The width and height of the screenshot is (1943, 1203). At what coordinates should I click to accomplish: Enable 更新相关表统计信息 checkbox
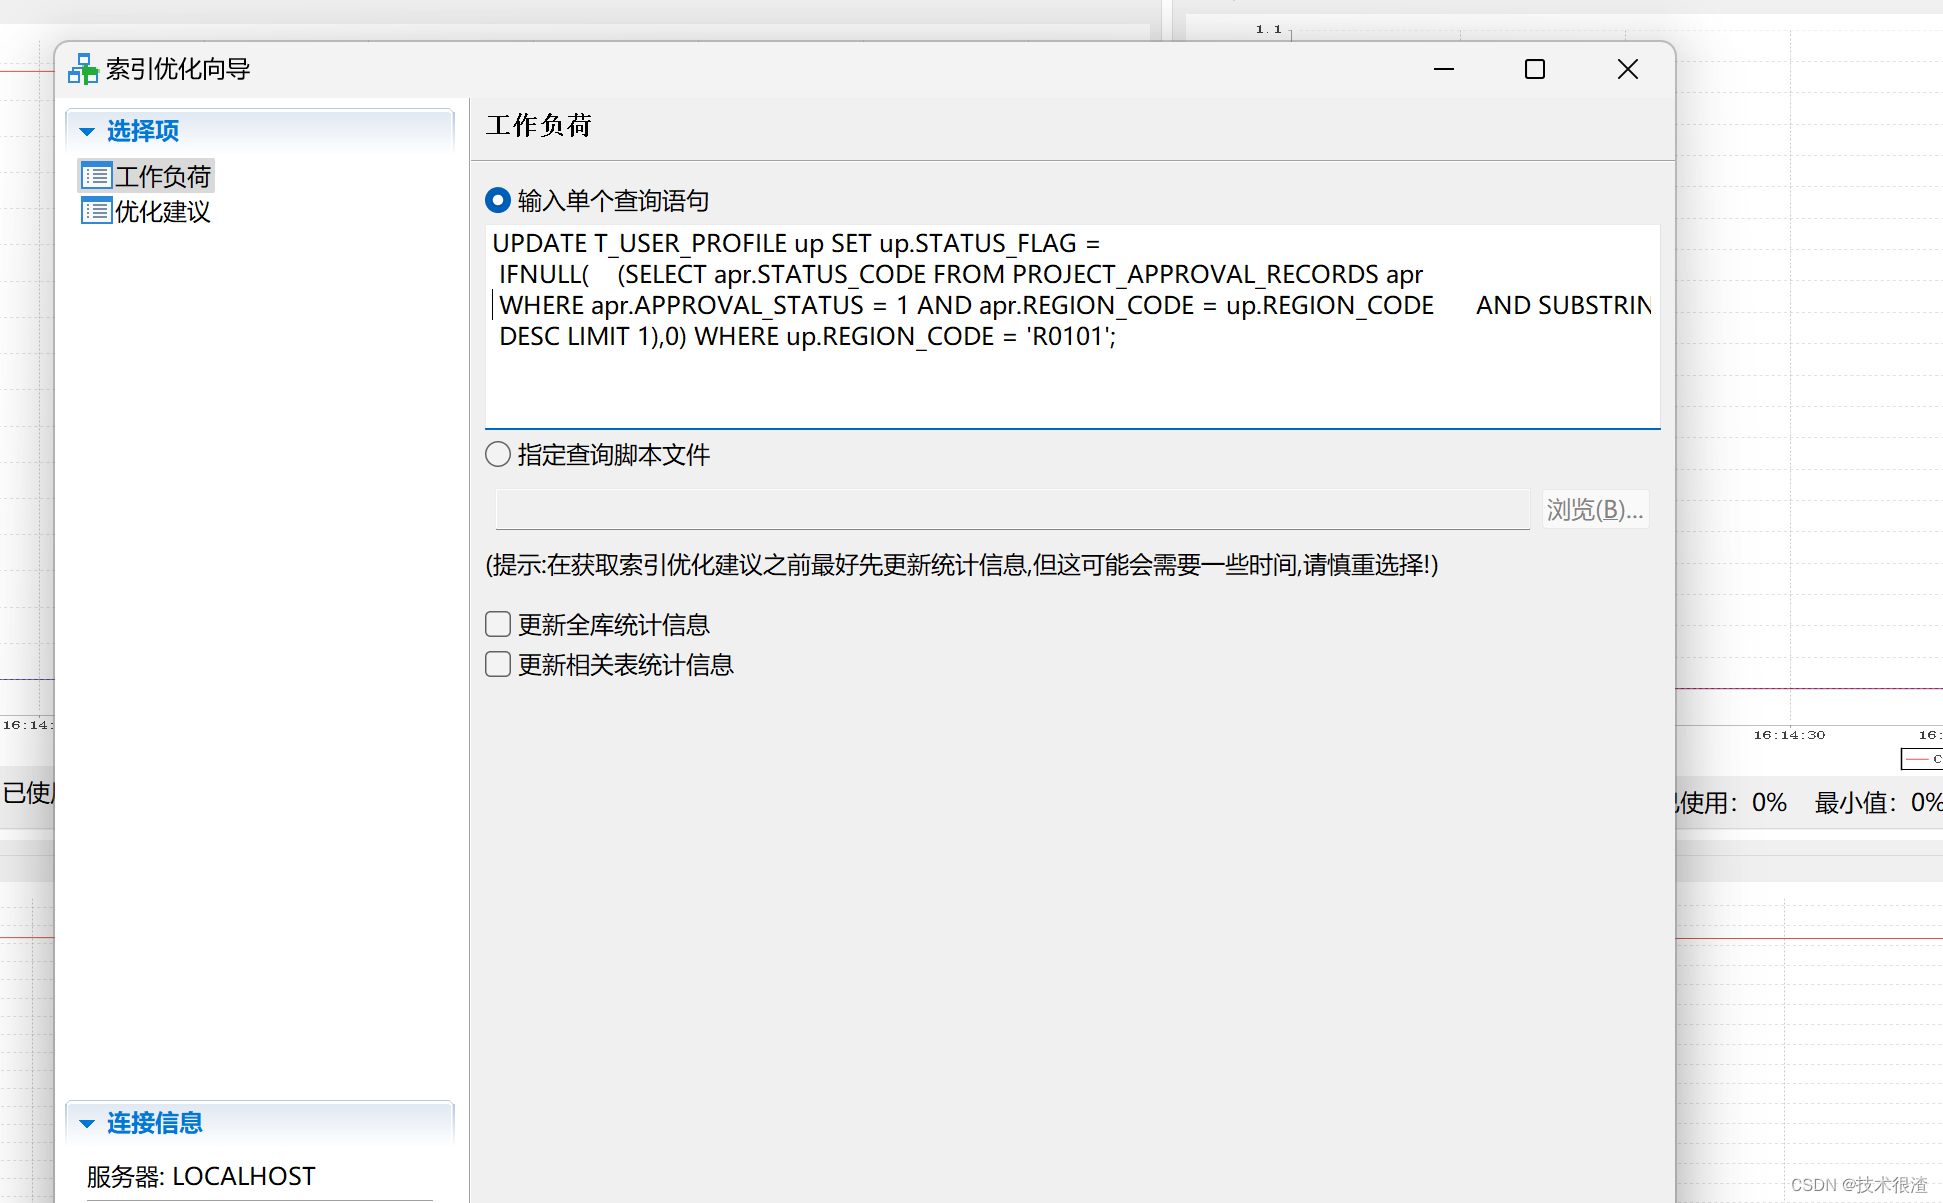498,664
